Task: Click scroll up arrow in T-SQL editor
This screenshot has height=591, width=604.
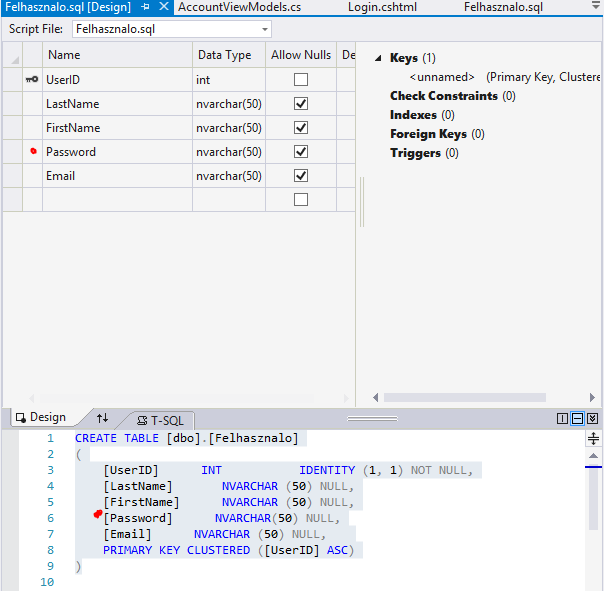Action: (593, 456)
